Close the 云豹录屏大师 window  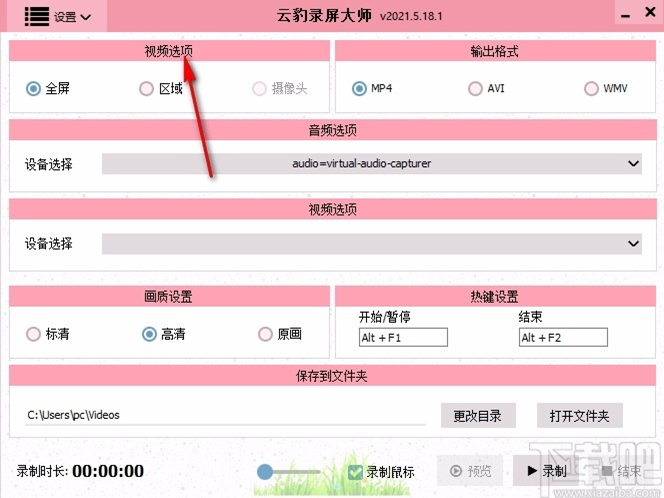click(650, 12)
